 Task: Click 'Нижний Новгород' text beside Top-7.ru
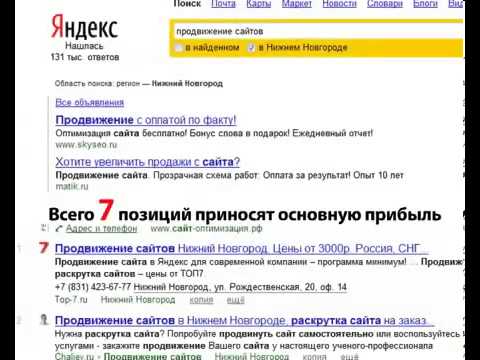[138, 300]
